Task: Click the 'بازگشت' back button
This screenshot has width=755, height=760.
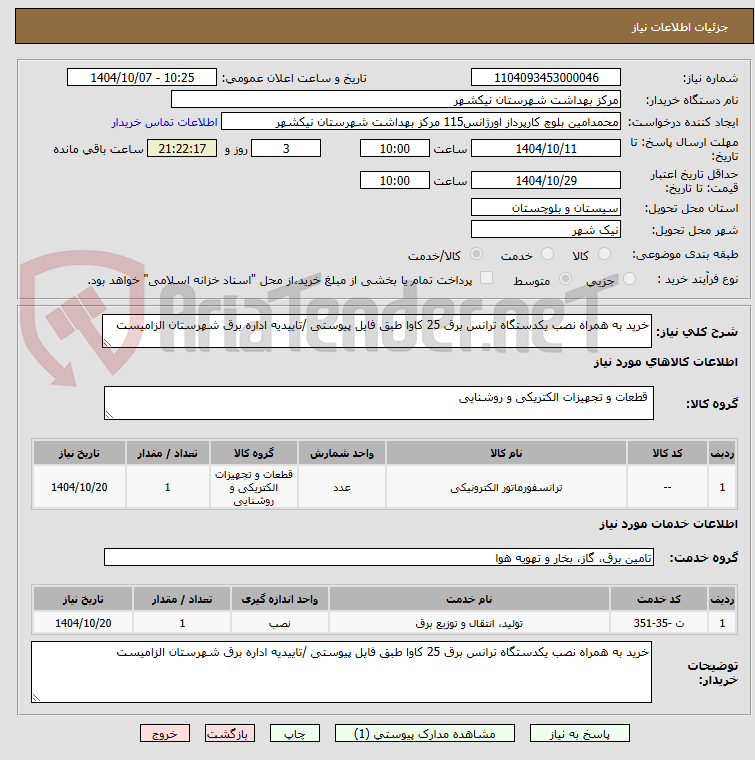Action: (x=230, y=733)
